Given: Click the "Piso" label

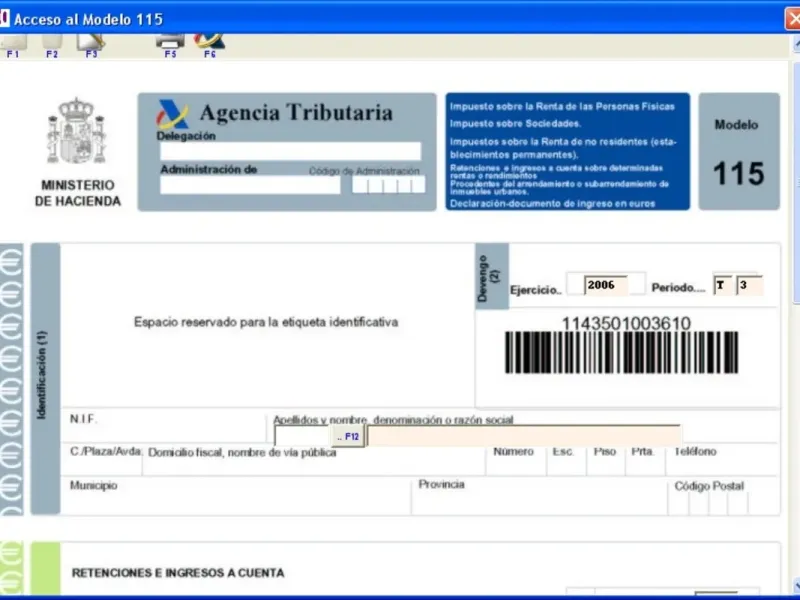Looking at the screenshot, I should (x=605, y=452).
